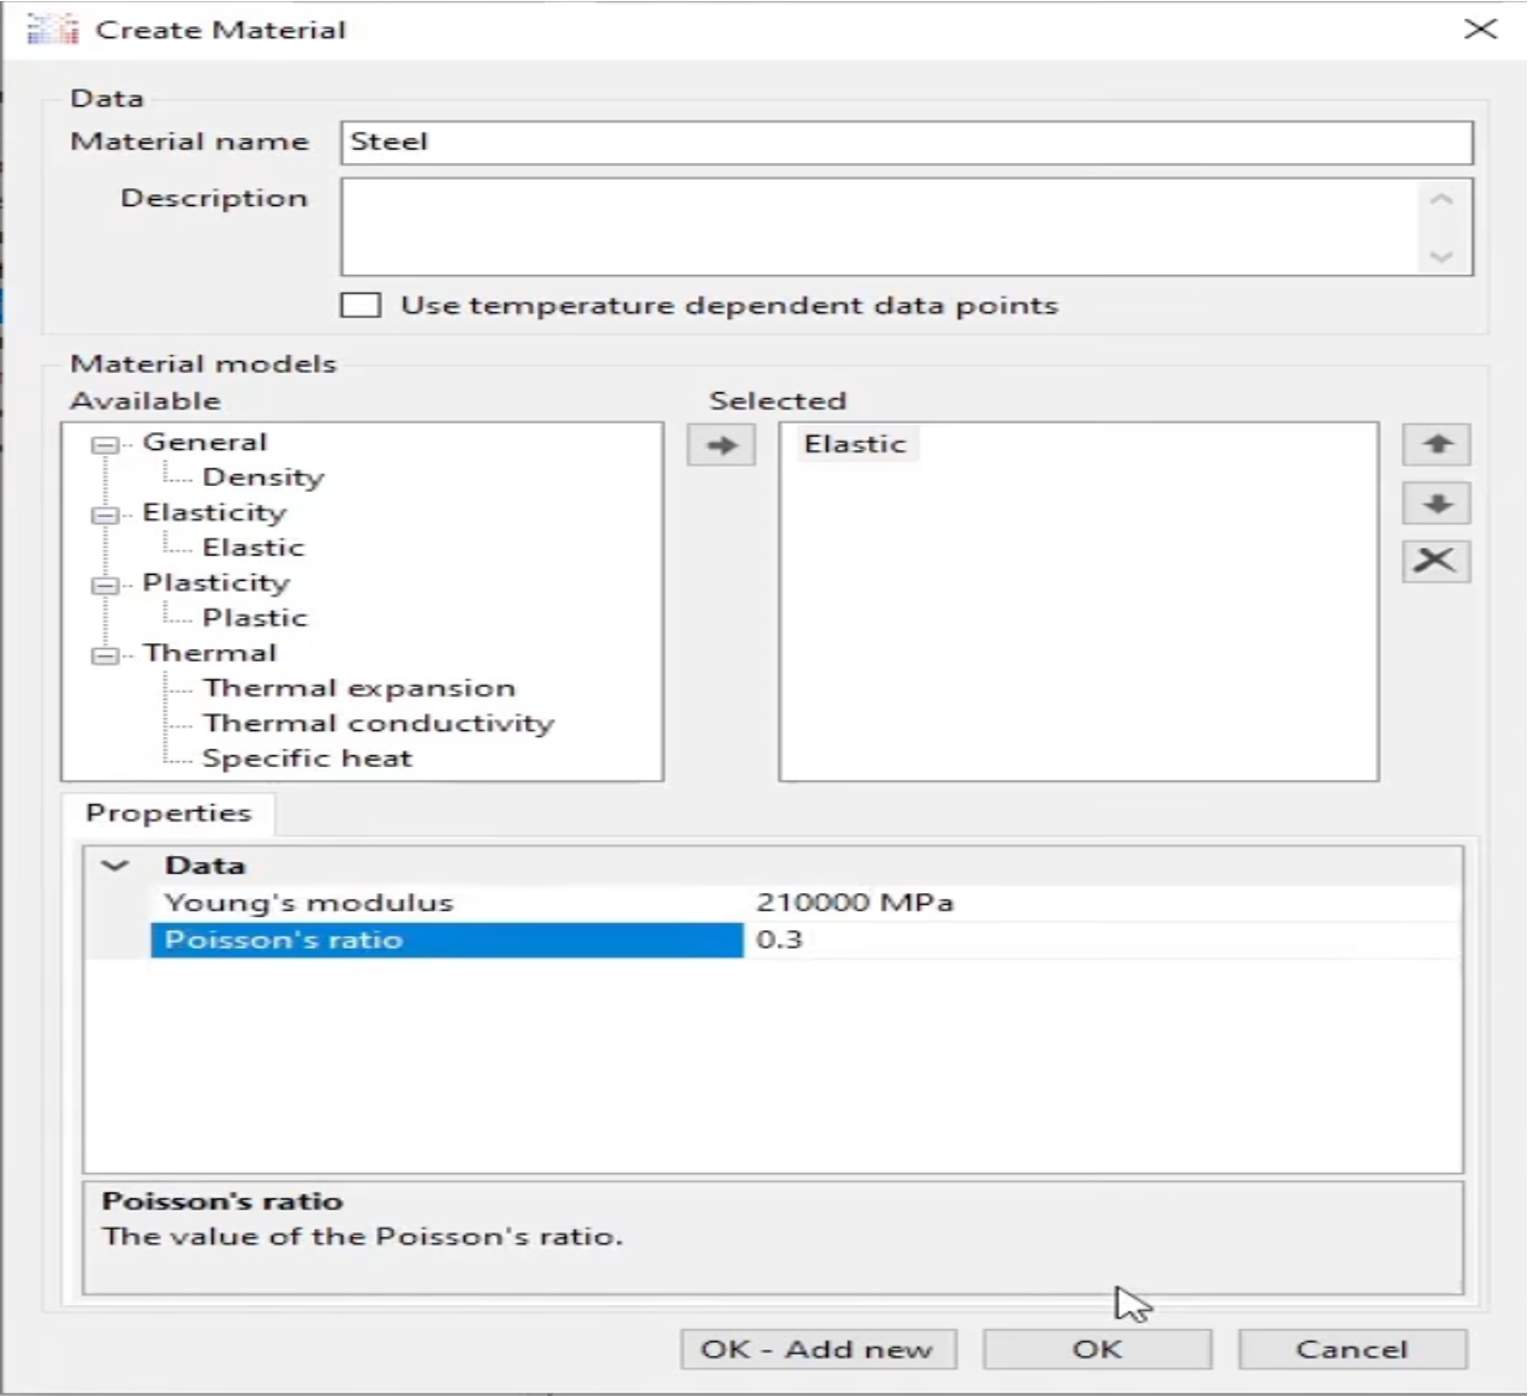Click the Description scrollbar down arrow
Viewport: 1528px width, 1396px height.
click(x=1441, y=256)
